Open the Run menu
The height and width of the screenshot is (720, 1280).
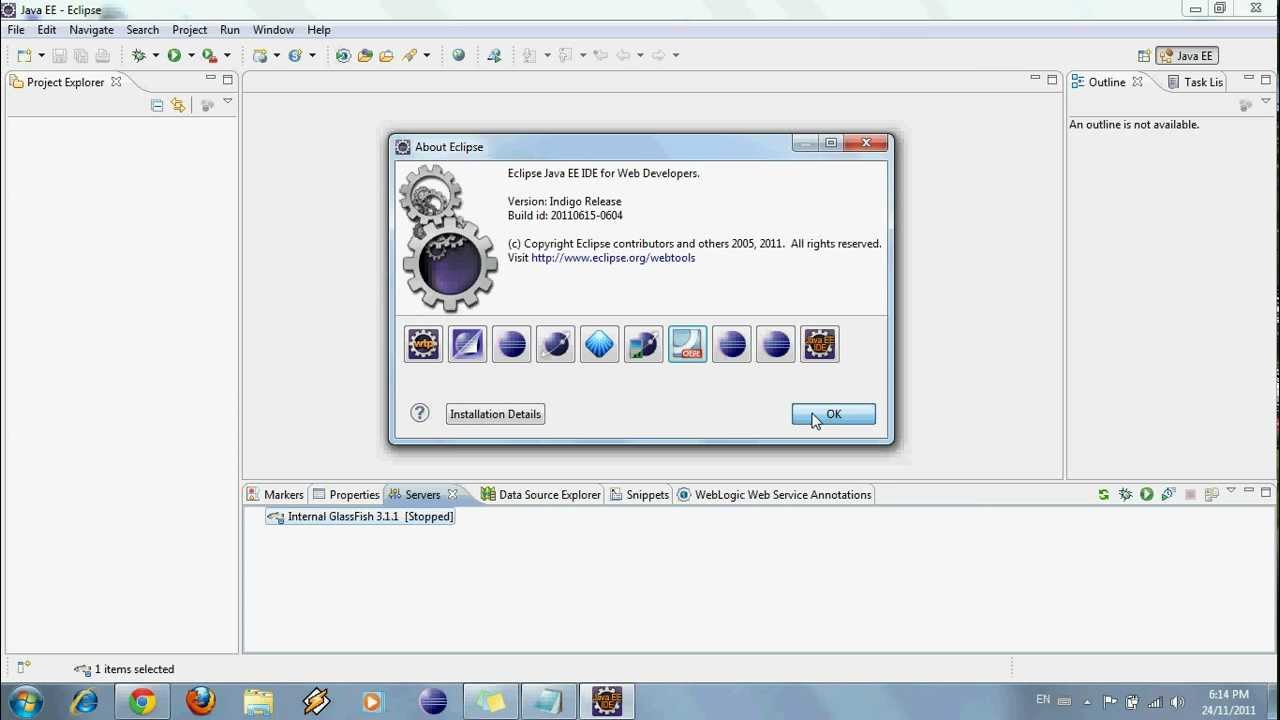[x=230, y=30]
